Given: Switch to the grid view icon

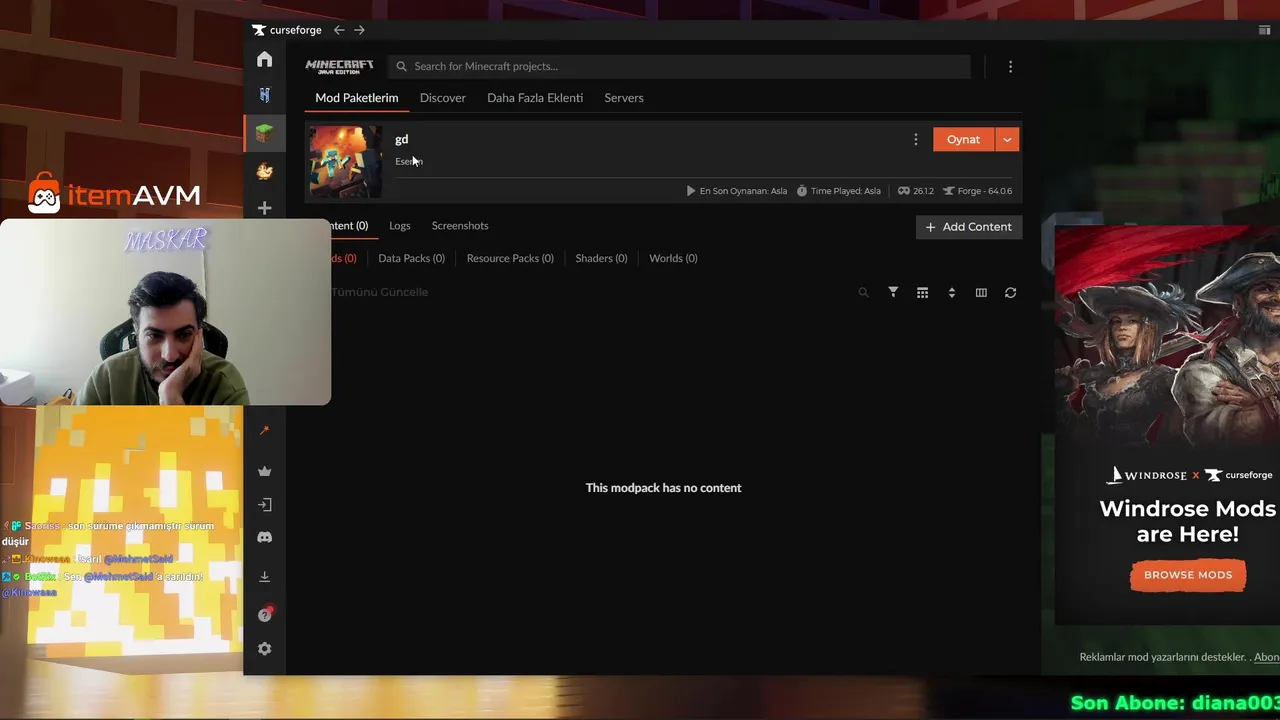Looking at the screenshot, I should pyautogui.click(x=922, y=293).
